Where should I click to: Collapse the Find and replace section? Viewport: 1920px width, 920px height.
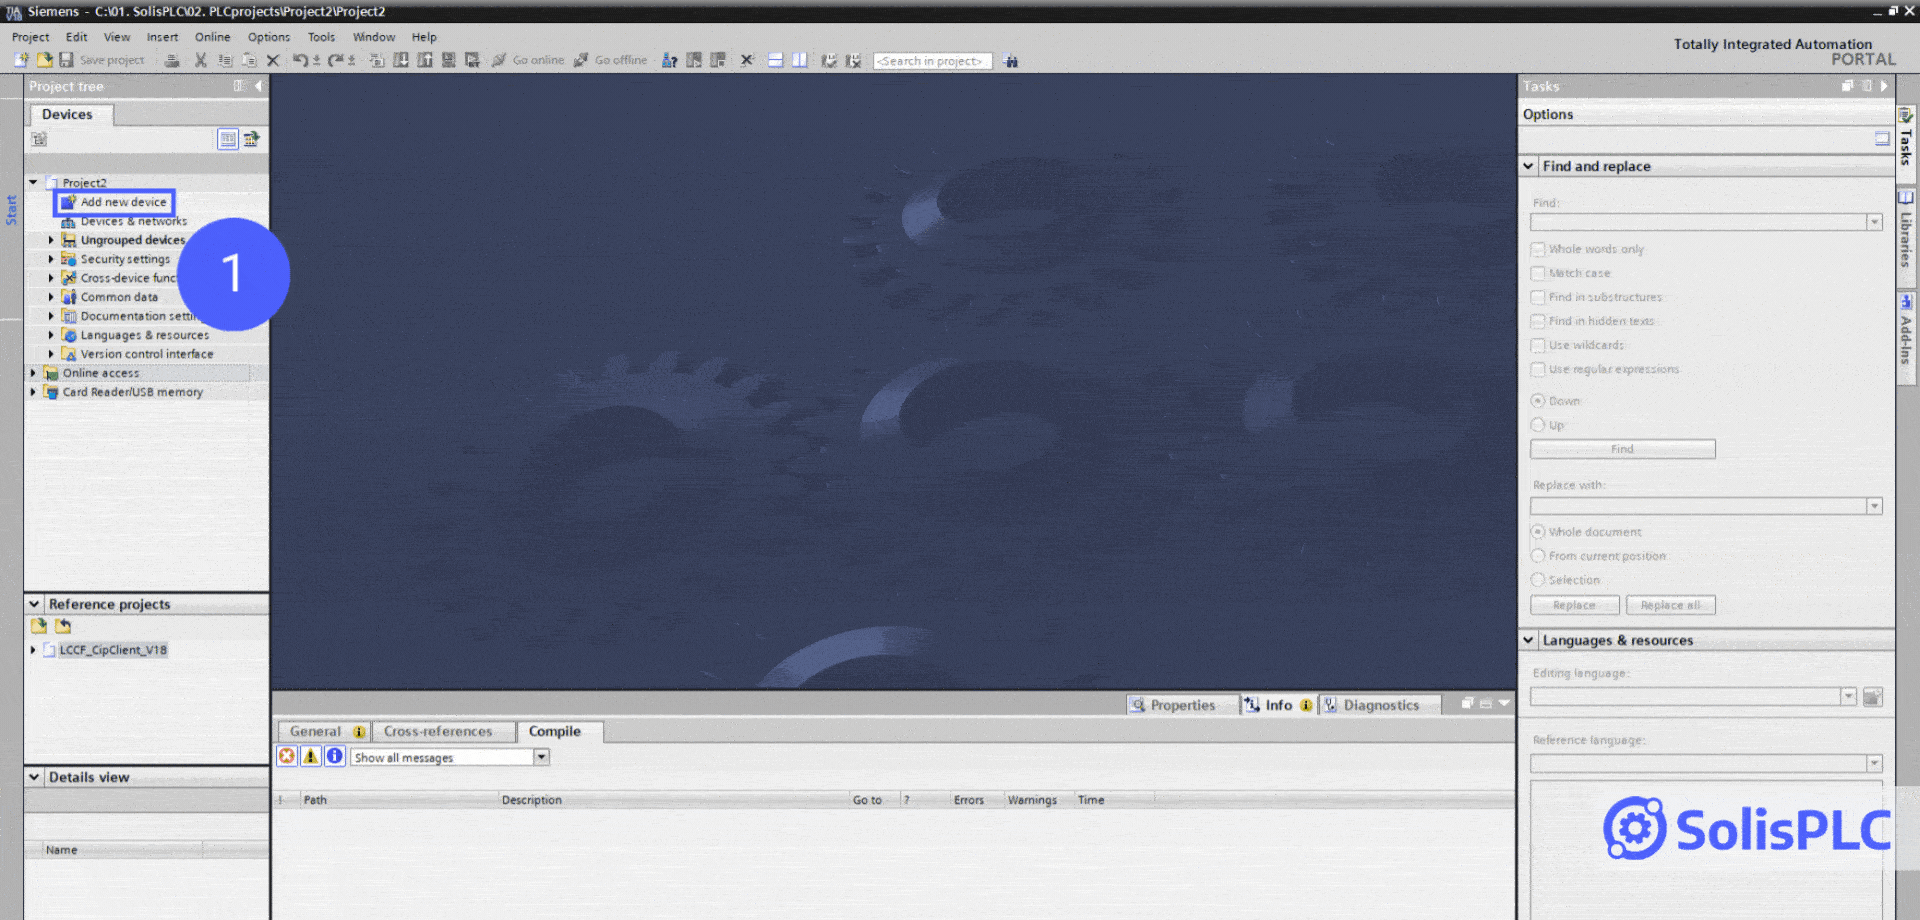(1528, 166)
